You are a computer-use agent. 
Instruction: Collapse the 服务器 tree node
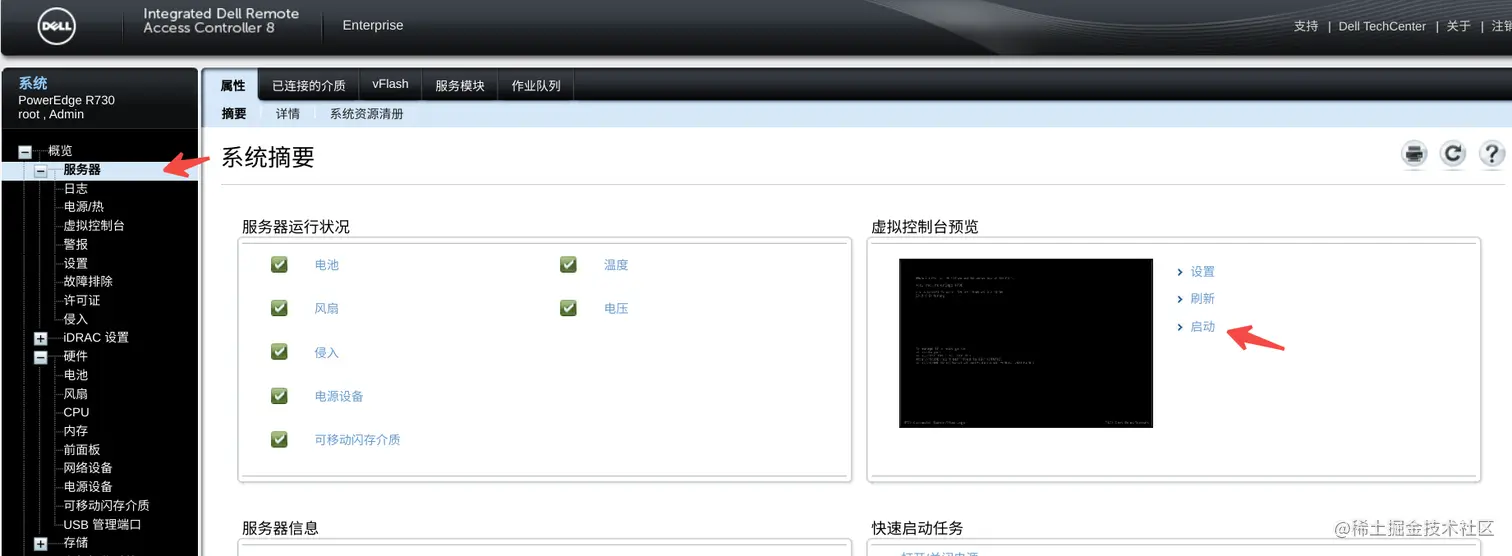click(x=41, y=171)
